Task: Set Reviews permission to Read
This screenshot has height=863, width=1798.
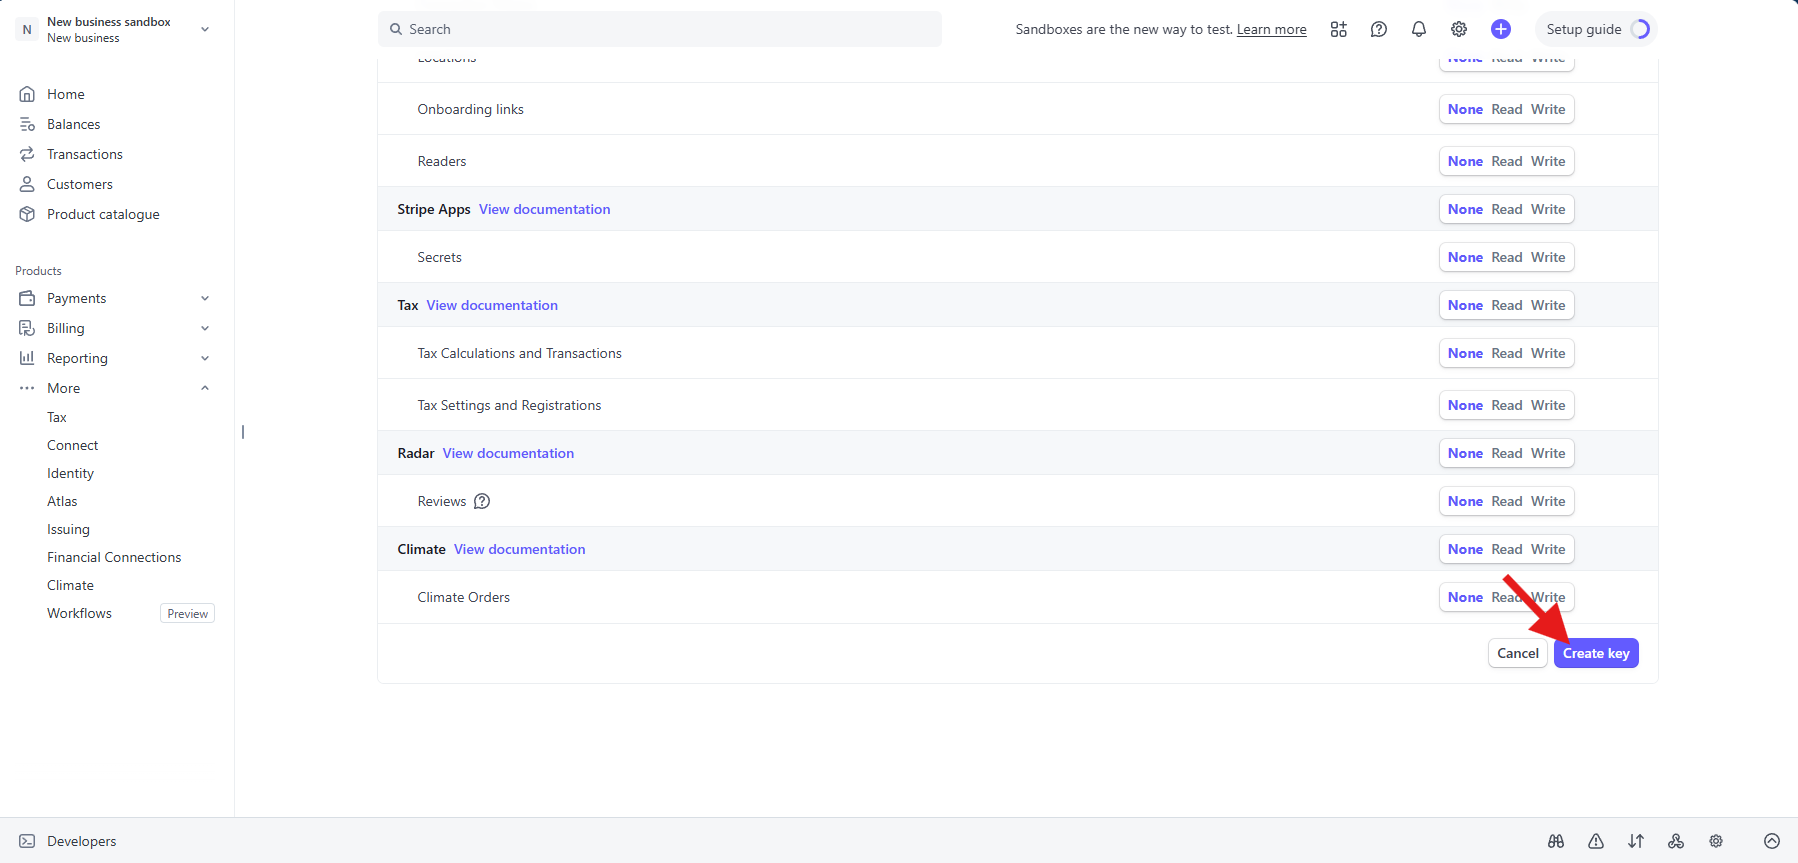Action: point(1507,501)
